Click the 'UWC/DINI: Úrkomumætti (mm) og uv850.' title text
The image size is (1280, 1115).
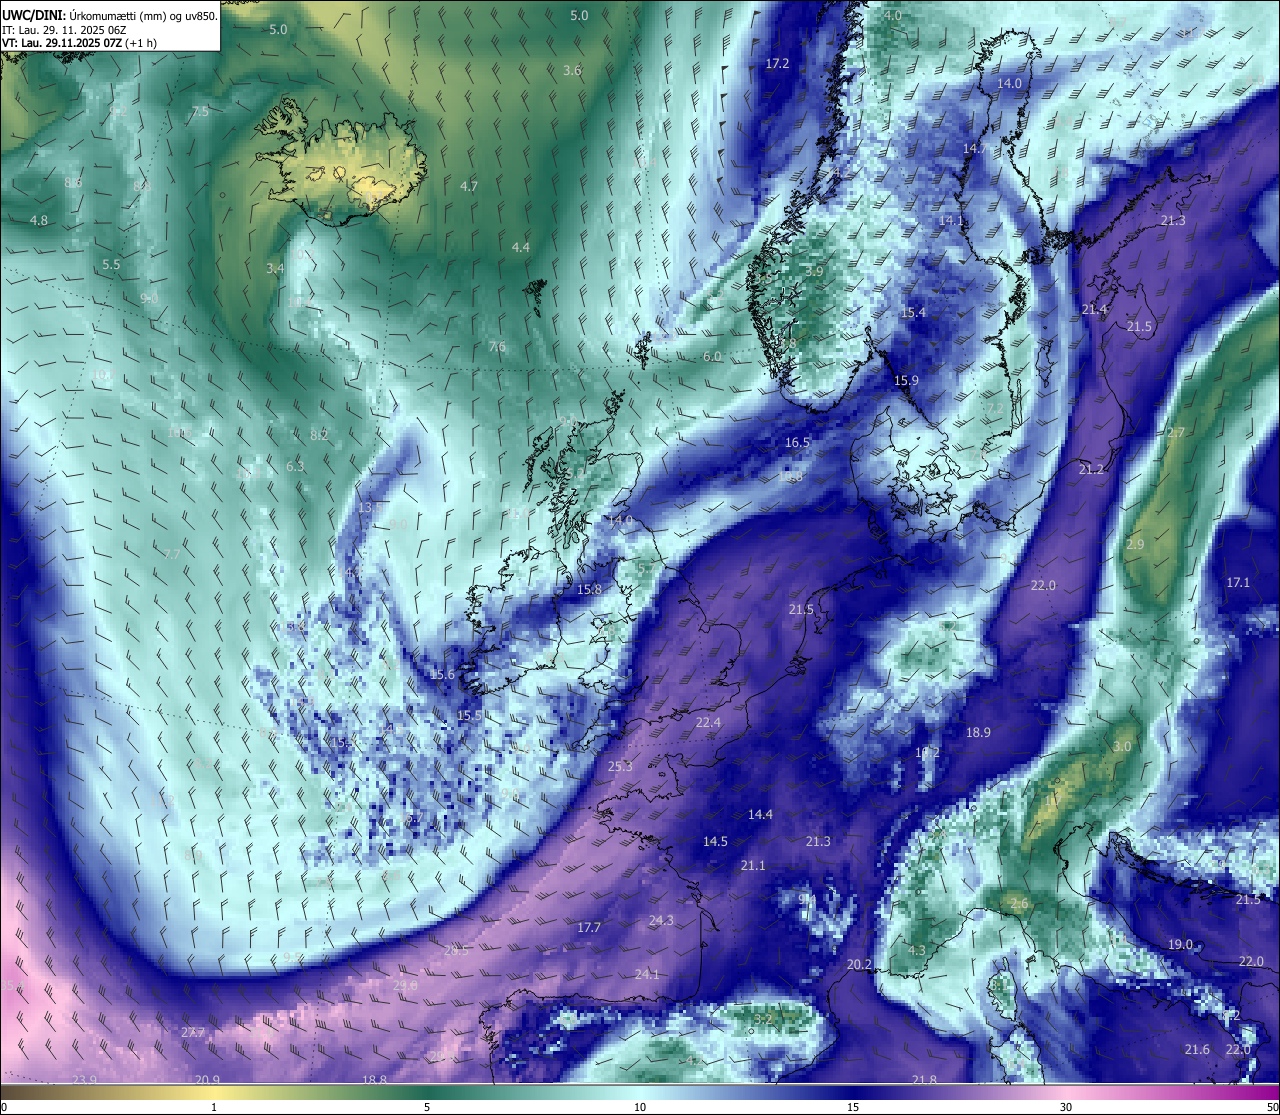pyautogui.click(x=109, y=15)
